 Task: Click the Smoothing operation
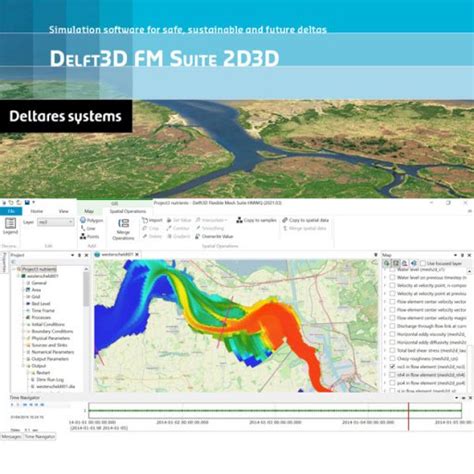click(x=210, y=228)
